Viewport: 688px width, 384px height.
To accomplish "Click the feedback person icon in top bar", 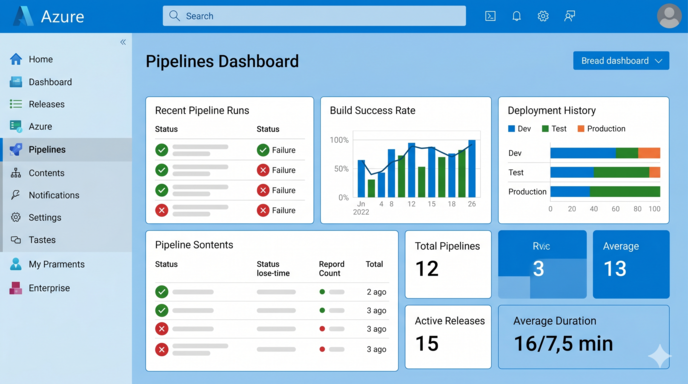I will pyautogui.click(x=570, y=16).
